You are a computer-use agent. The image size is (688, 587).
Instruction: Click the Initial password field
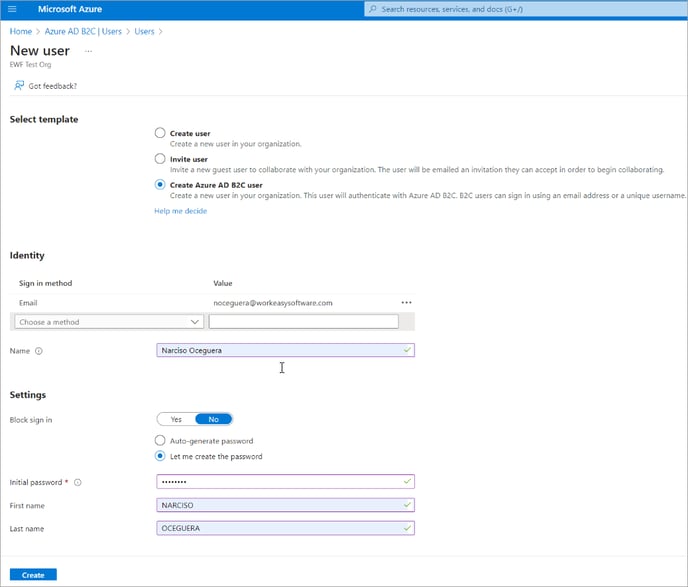tap(285, 482)
